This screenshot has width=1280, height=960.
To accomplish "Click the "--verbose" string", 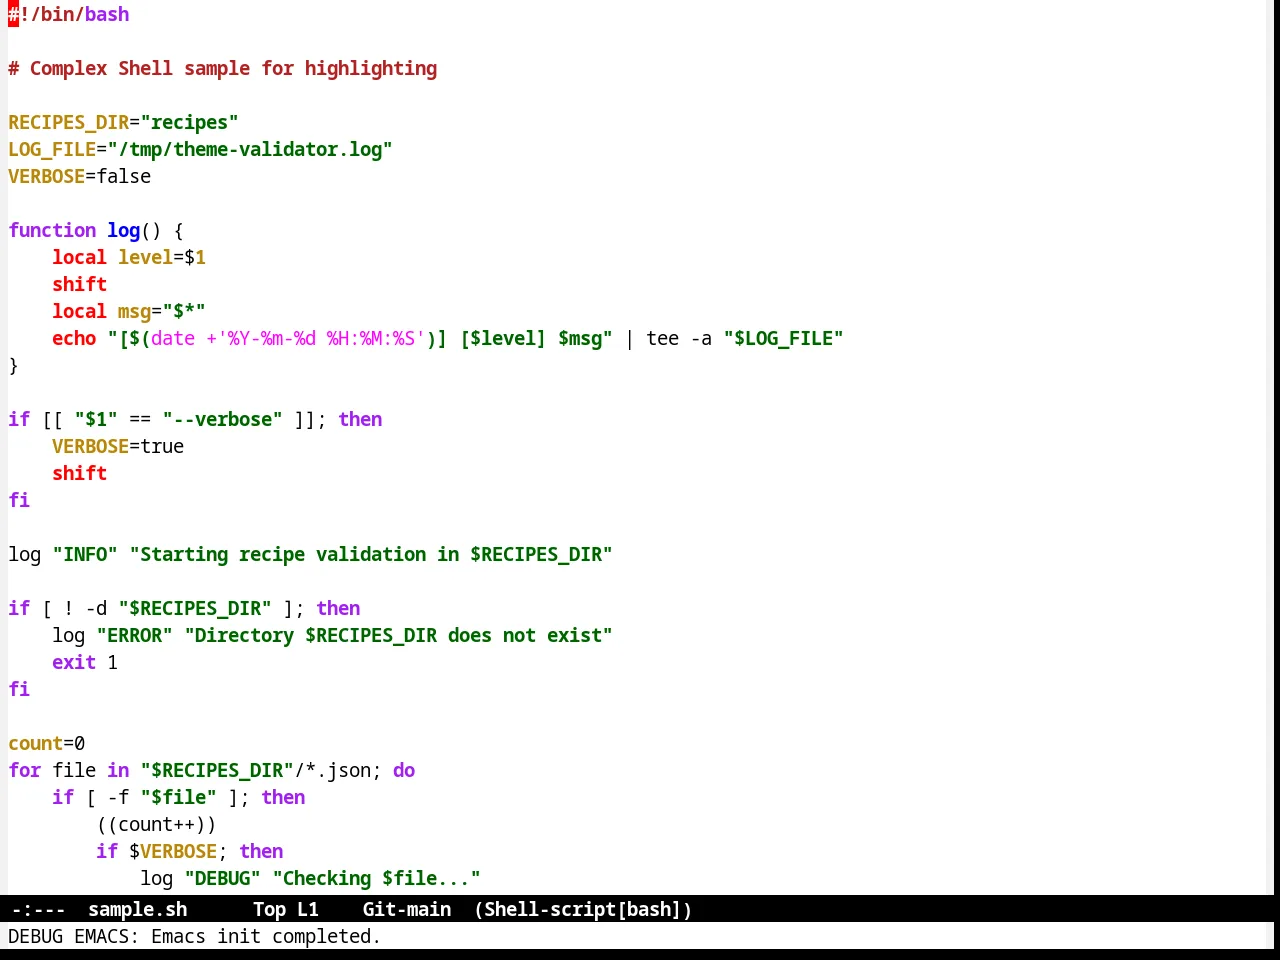I will coord(222,419).
